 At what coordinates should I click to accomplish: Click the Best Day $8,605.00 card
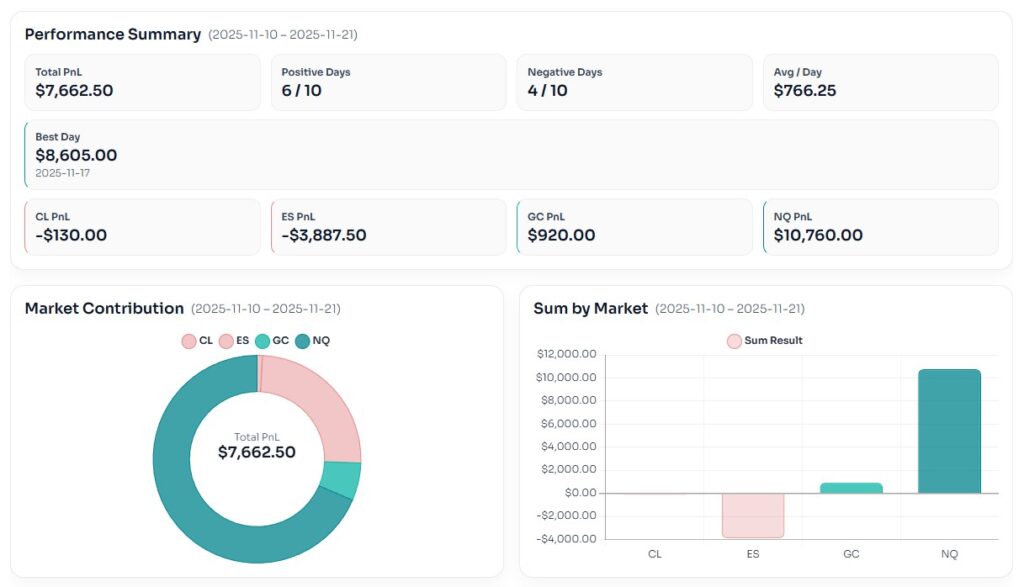coord(511,155)
